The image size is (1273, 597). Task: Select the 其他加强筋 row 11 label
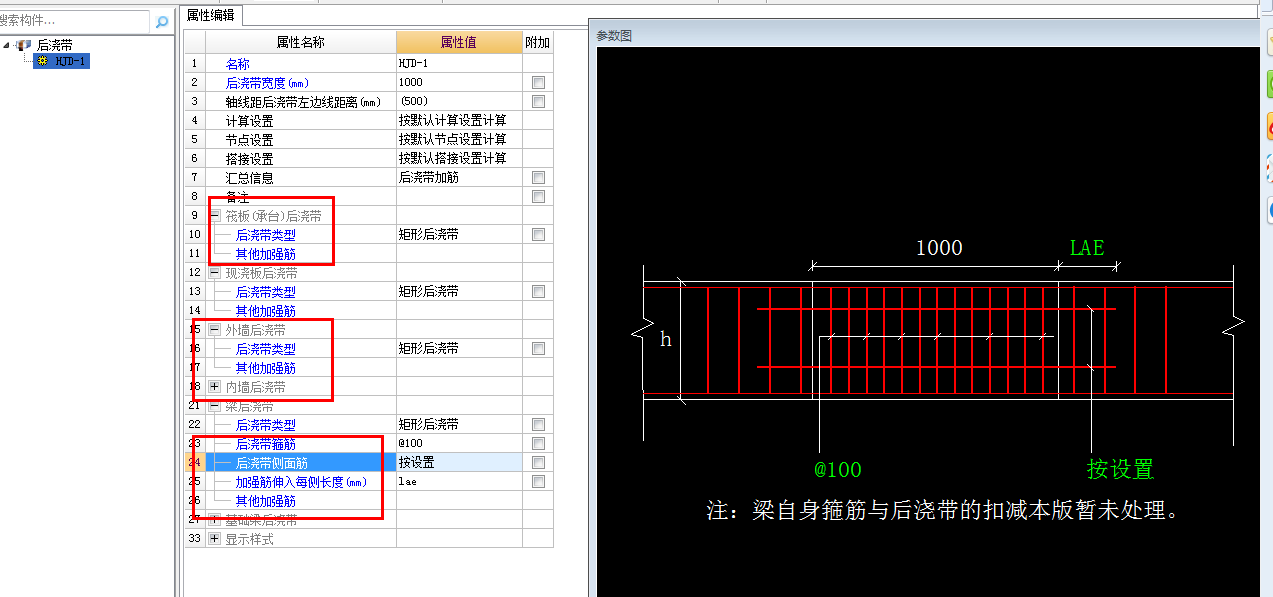point(265,253)
